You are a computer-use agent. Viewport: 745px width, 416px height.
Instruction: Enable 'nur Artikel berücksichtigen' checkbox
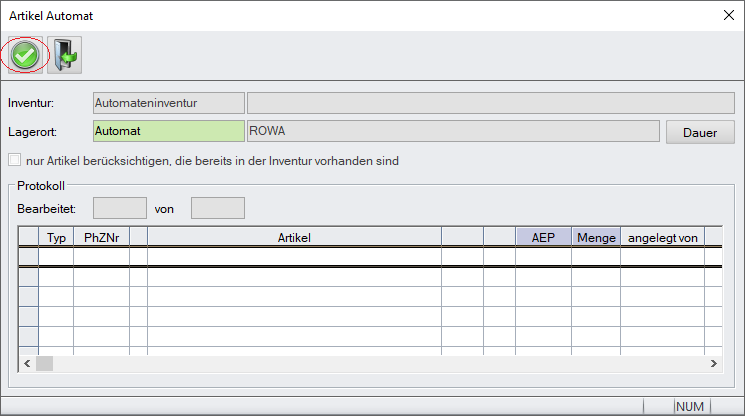14,160
